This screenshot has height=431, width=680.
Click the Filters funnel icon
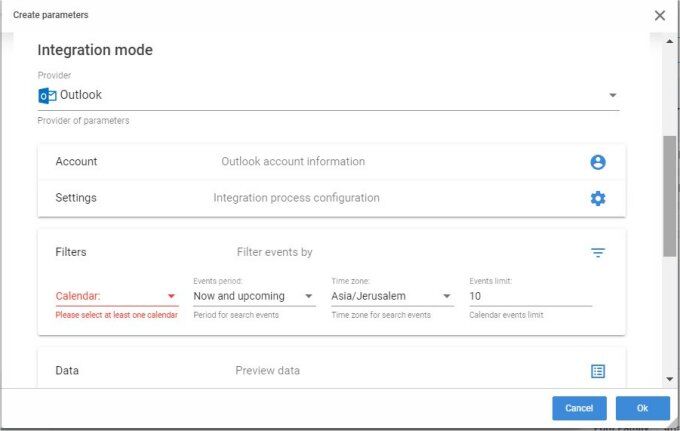click(597, 253)
